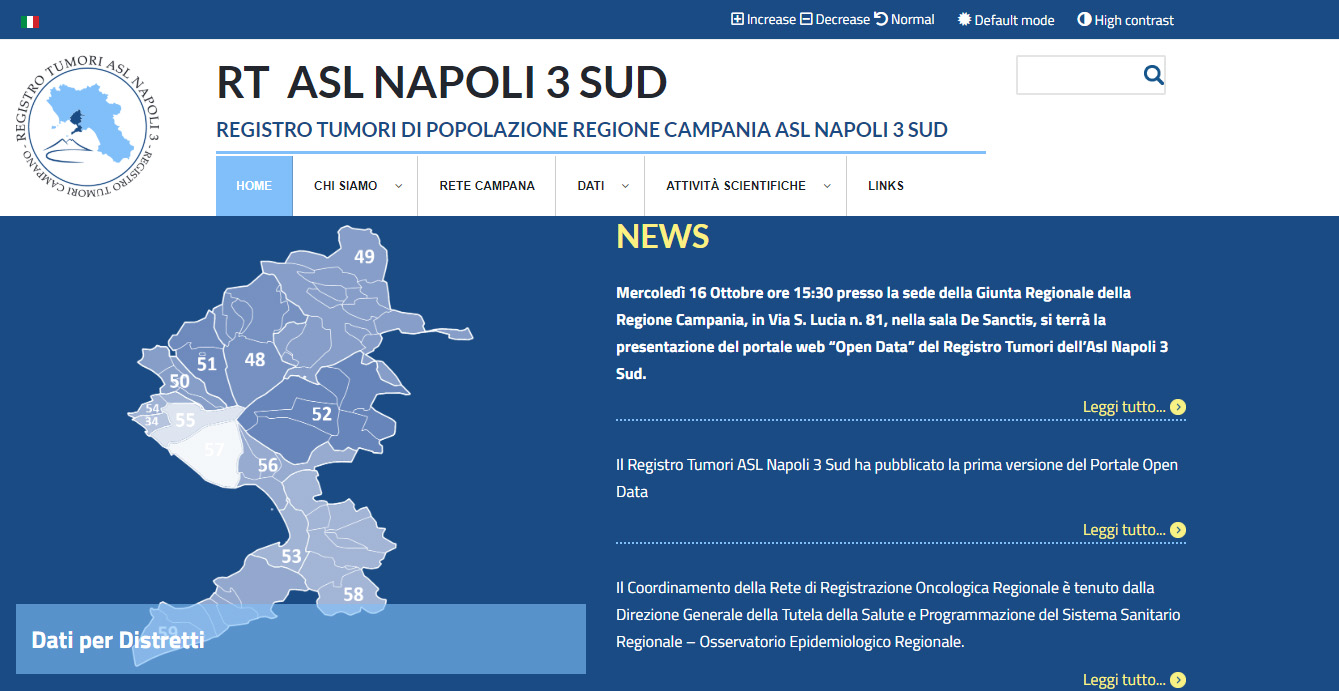Click the Decrease font size control

[x=835, y=20]
